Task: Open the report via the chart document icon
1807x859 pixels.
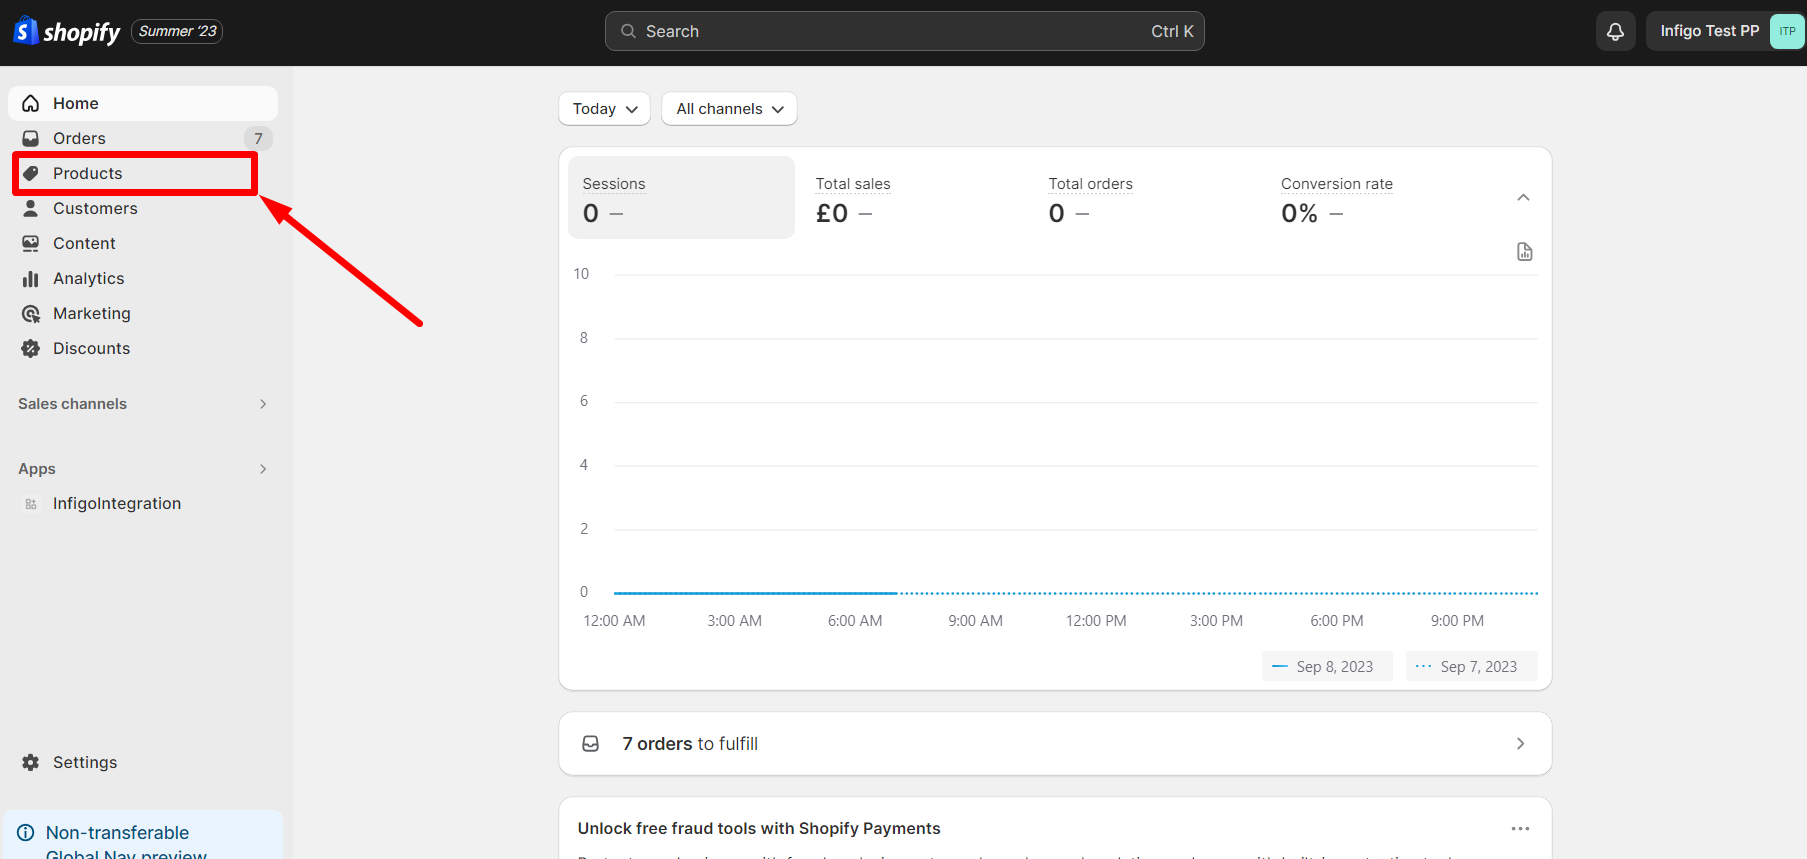Action: point(1524,252)
